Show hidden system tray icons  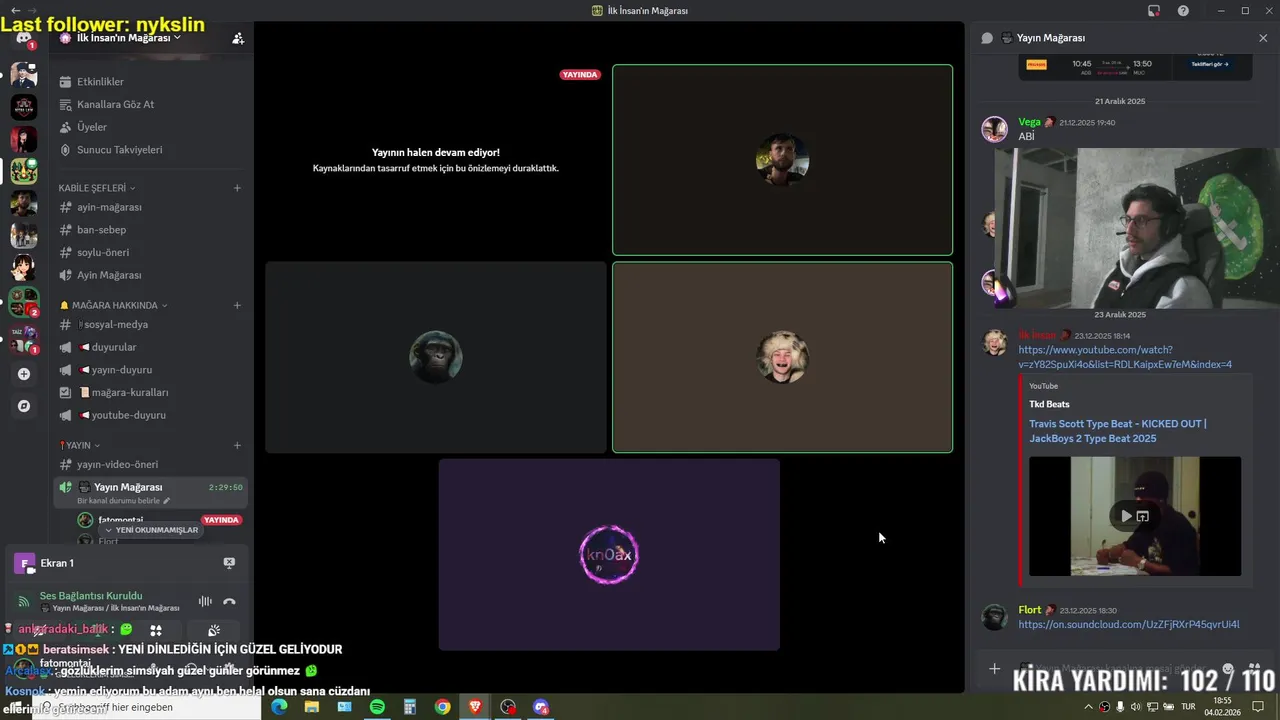[x=1088, y=707]
